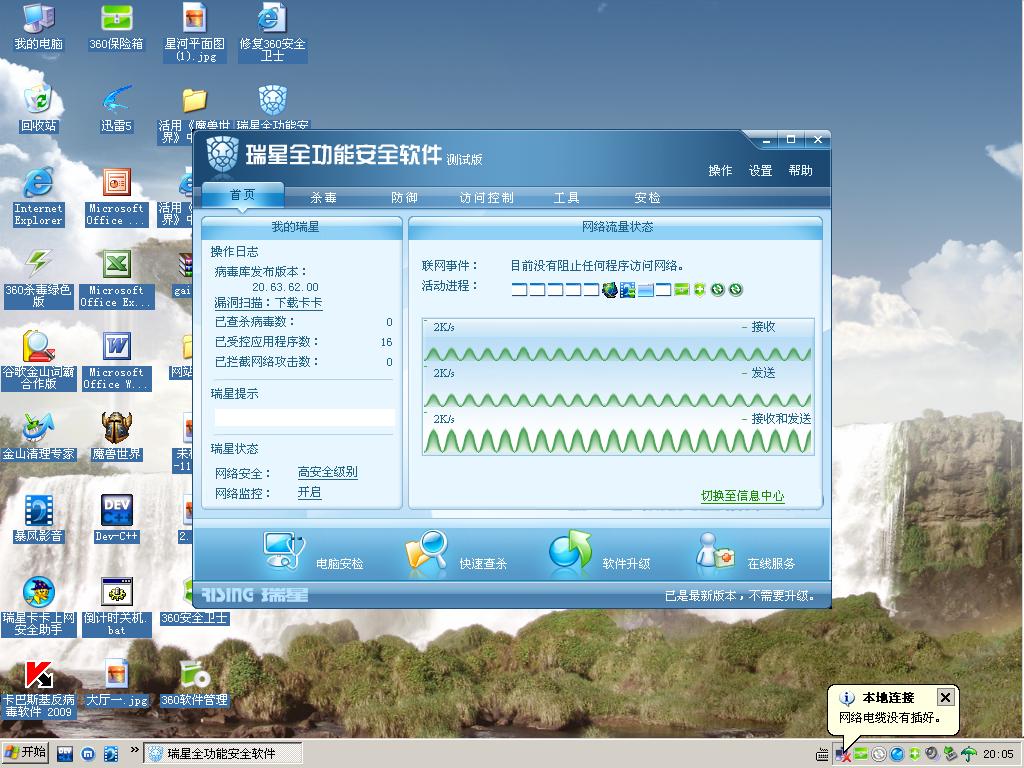Open 暴风影音 desktop icon
This screenshot has height=768, width=1024.
pyautogui.click(x=39, y=519)
